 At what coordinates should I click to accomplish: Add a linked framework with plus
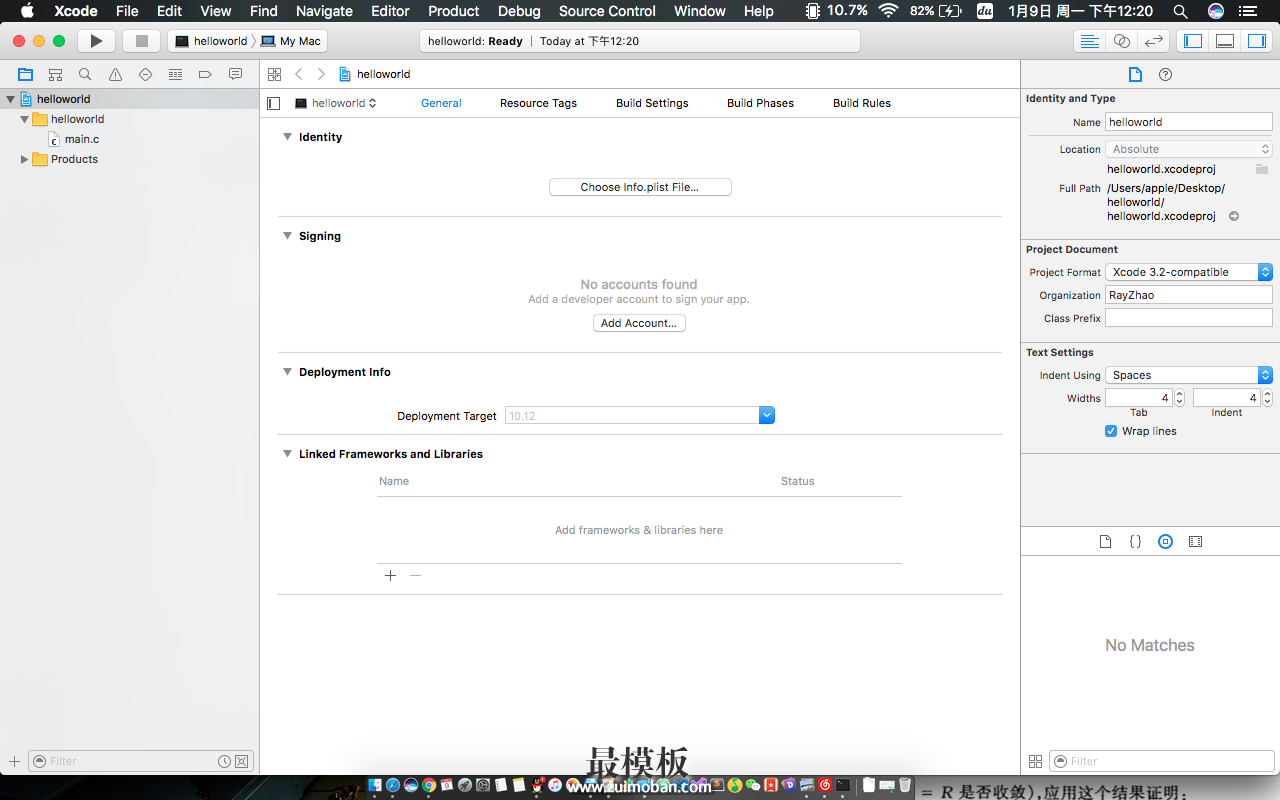click(390, 575)
